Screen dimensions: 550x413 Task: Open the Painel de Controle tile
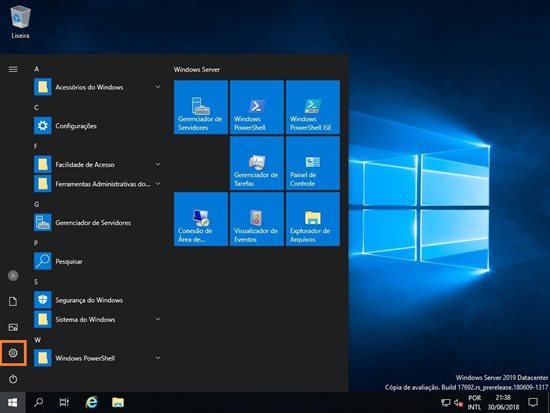coord(313,163)
